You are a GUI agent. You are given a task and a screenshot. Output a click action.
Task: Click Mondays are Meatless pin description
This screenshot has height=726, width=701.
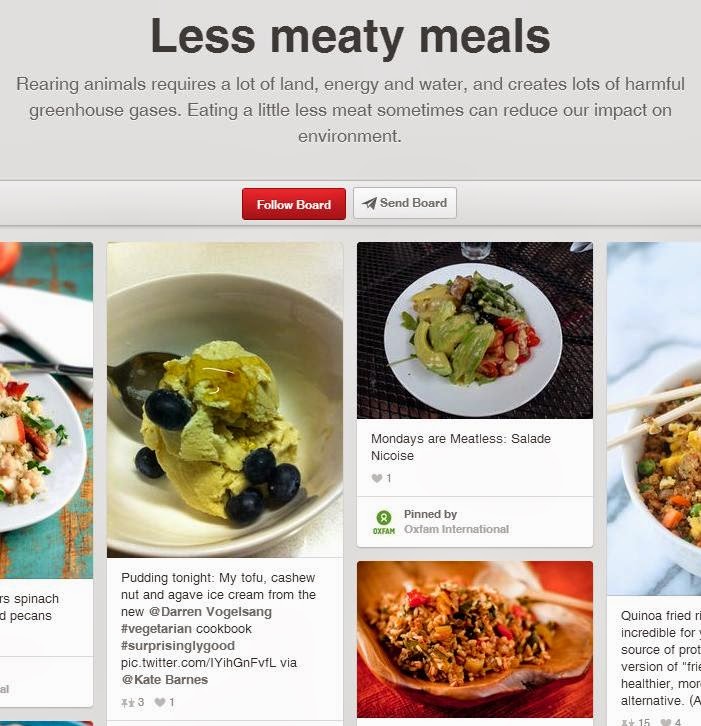(x=461, y=447)
